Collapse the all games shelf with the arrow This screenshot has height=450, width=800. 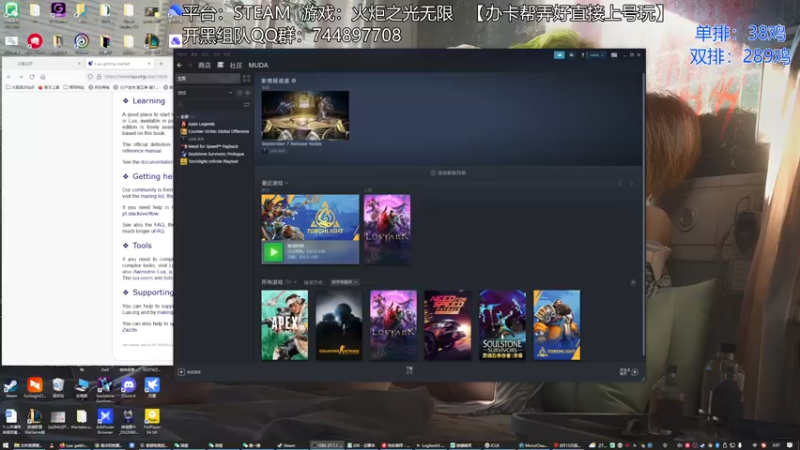(633, 282)
